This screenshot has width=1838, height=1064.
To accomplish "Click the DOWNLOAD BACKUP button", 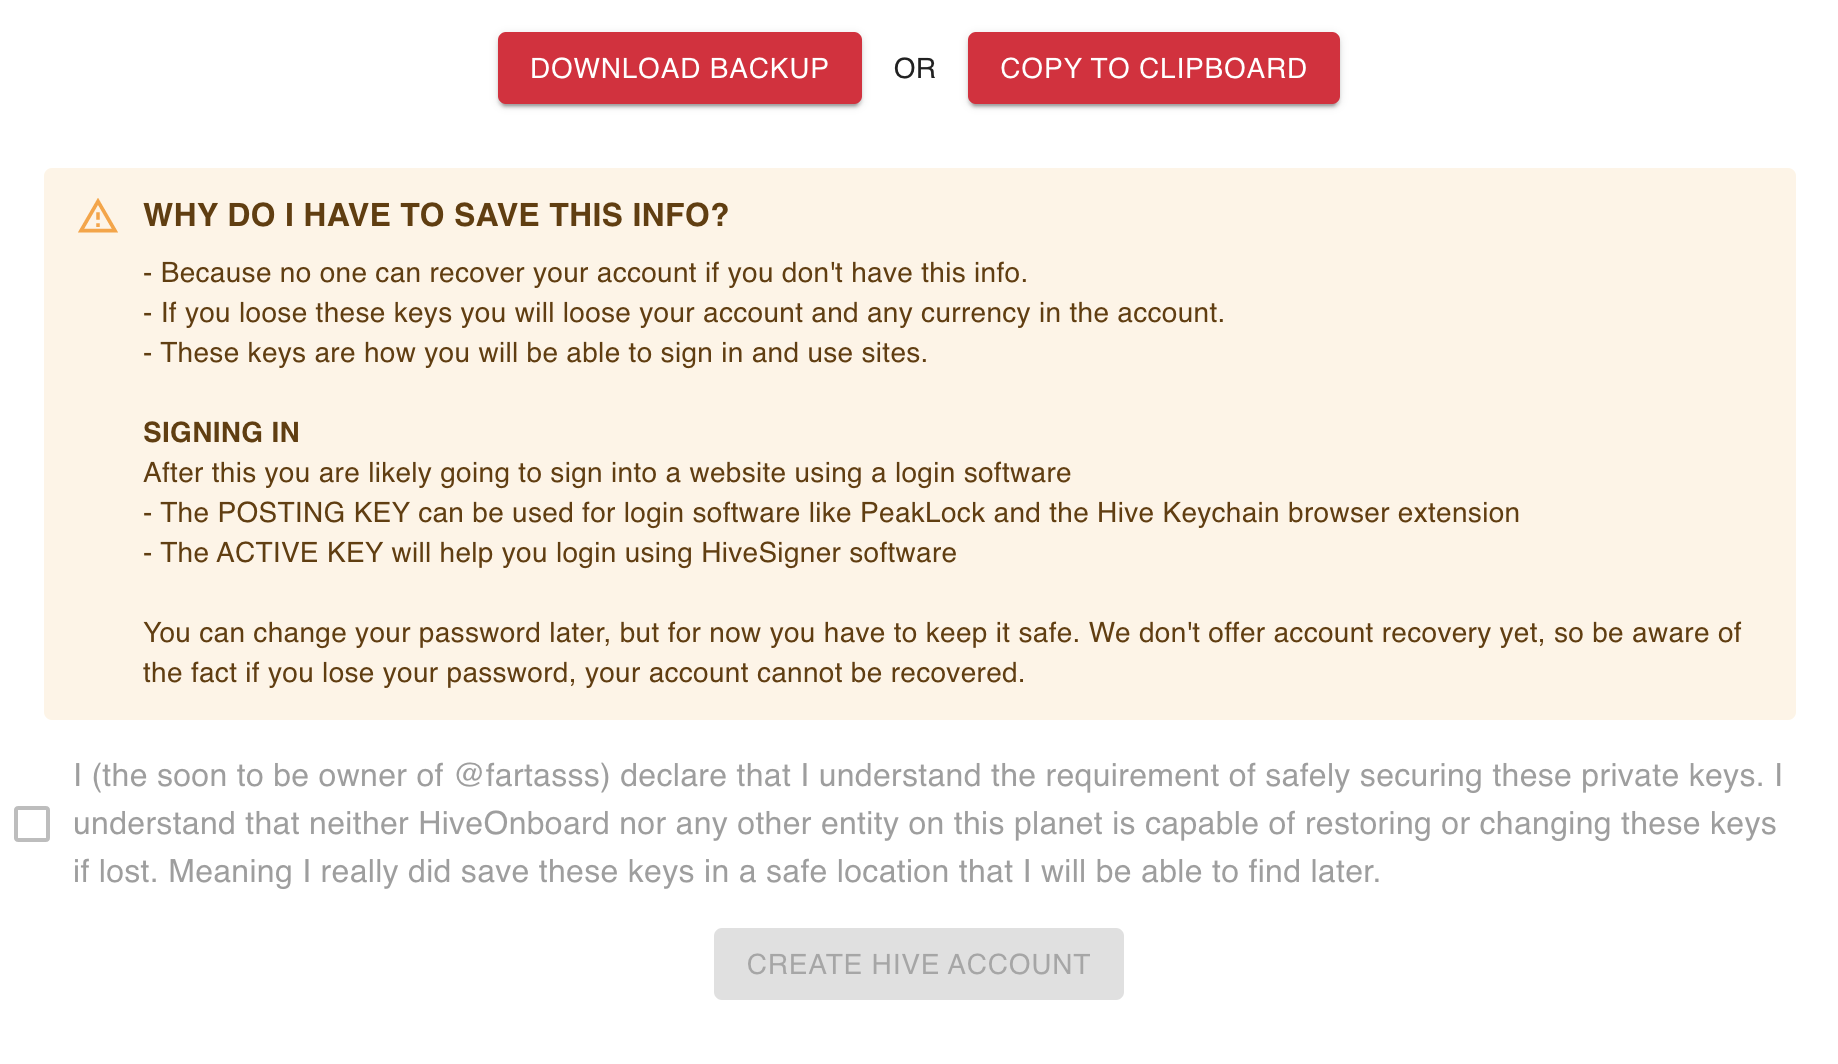I will (680, 68).
